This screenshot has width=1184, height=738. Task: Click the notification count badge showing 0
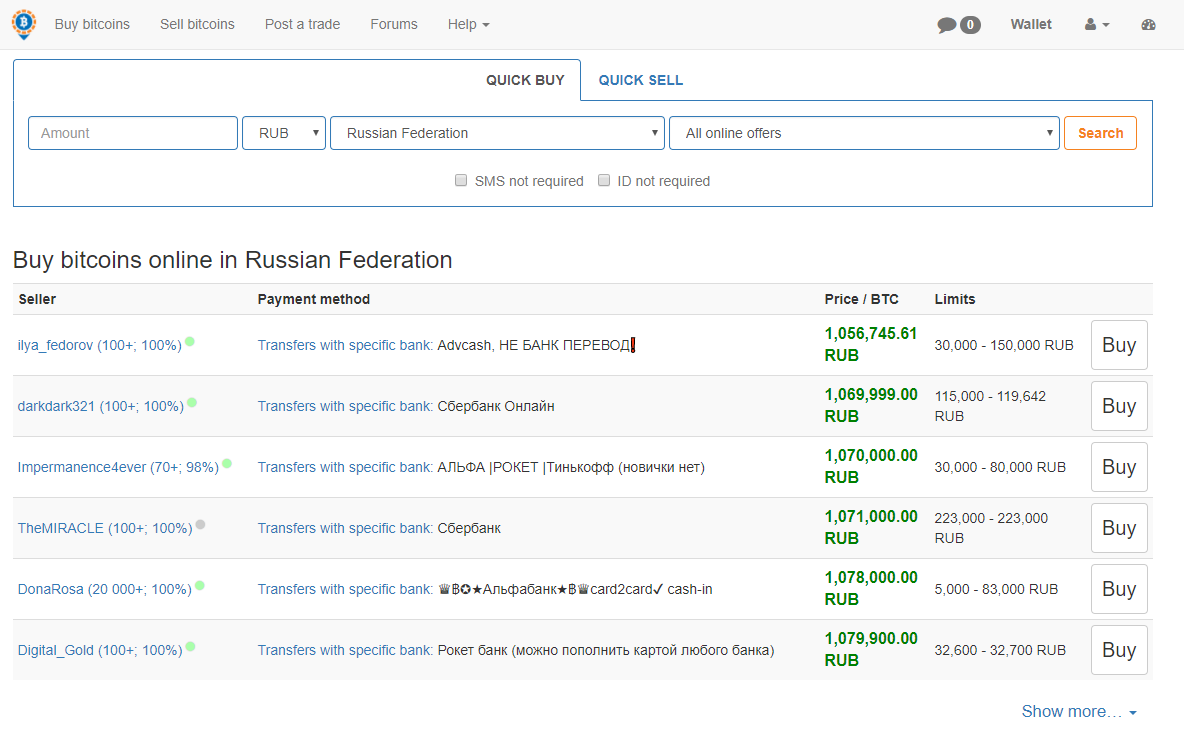[970, 25]
